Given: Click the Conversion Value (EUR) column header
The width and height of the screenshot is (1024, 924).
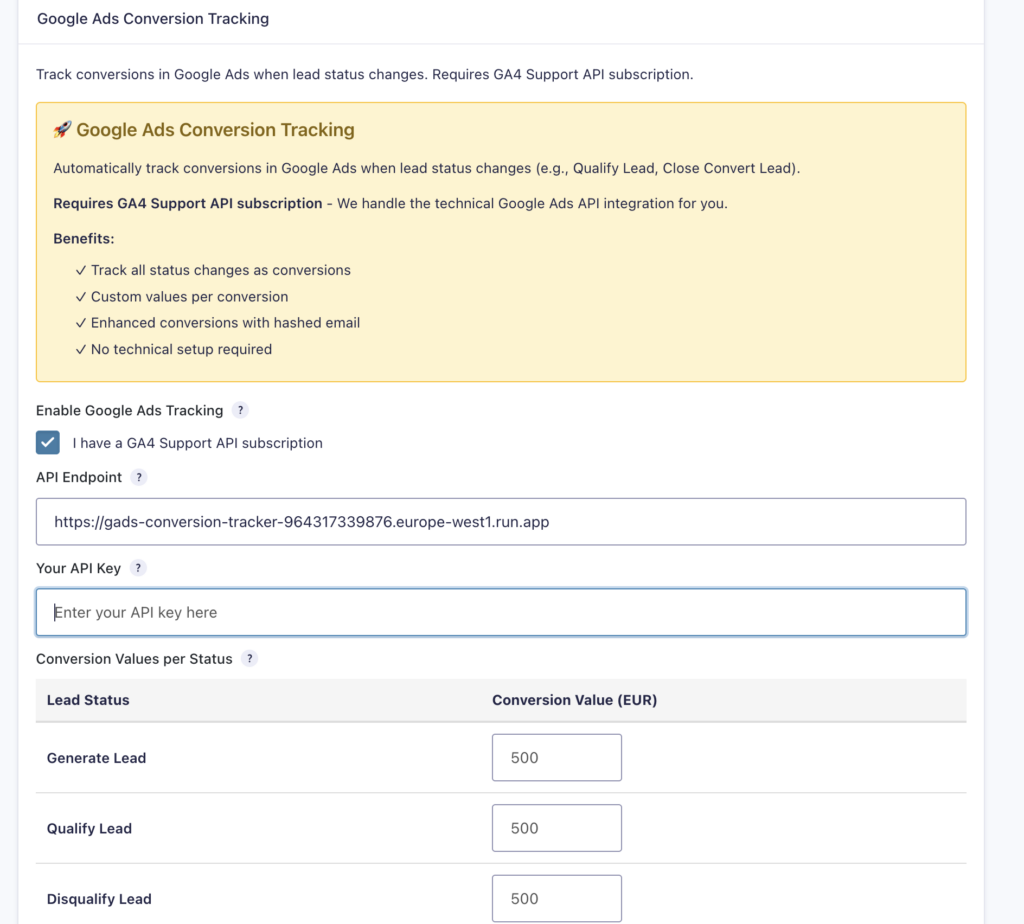Looking at the screenshot, I should [574, 700].
